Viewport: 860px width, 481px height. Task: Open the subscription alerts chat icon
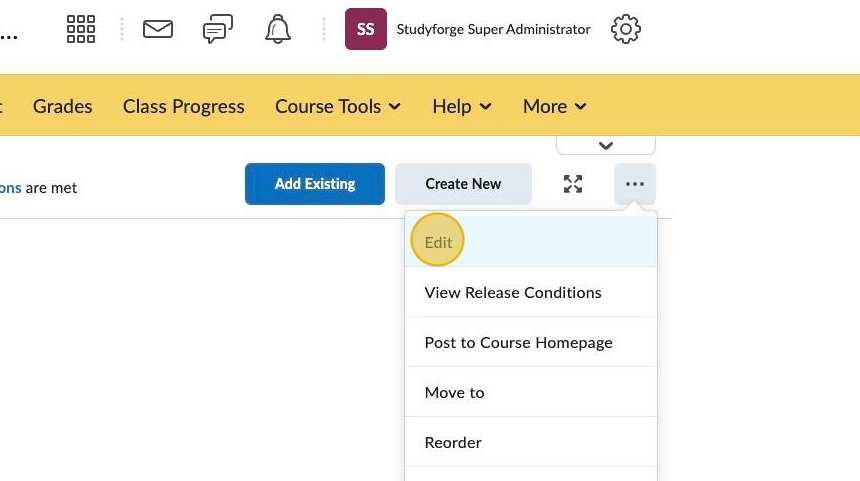(218, 29)
